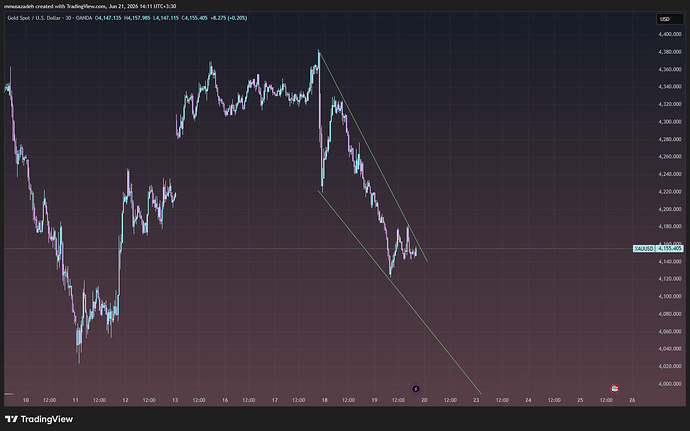Click the 4,000.000 price axis label
This screenshot has width=690, height=431.
[x=670, y=384]
